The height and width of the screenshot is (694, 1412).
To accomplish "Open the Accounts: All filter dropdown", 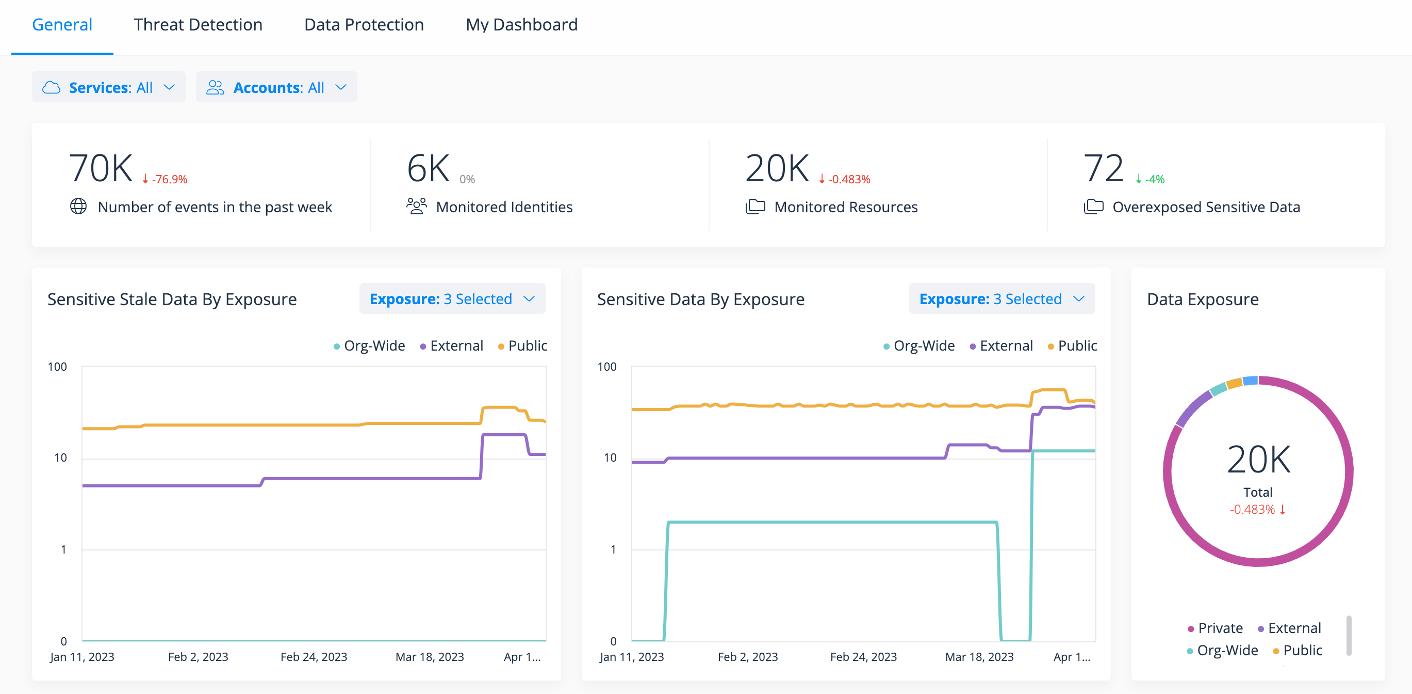I will click(x=276, y=87).
